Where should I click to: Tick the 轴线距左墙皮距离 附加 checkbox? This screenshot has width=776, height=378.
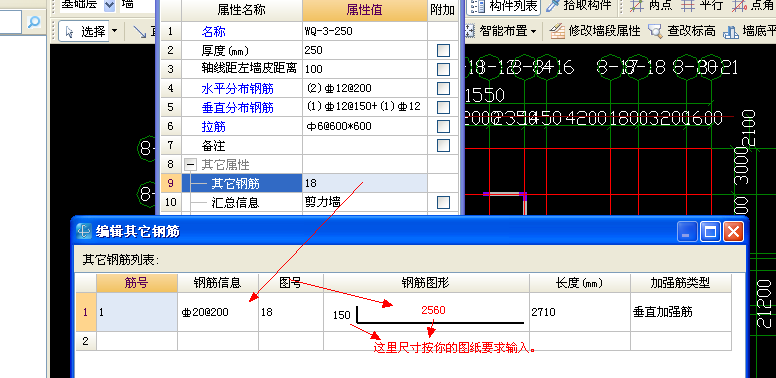443,69
